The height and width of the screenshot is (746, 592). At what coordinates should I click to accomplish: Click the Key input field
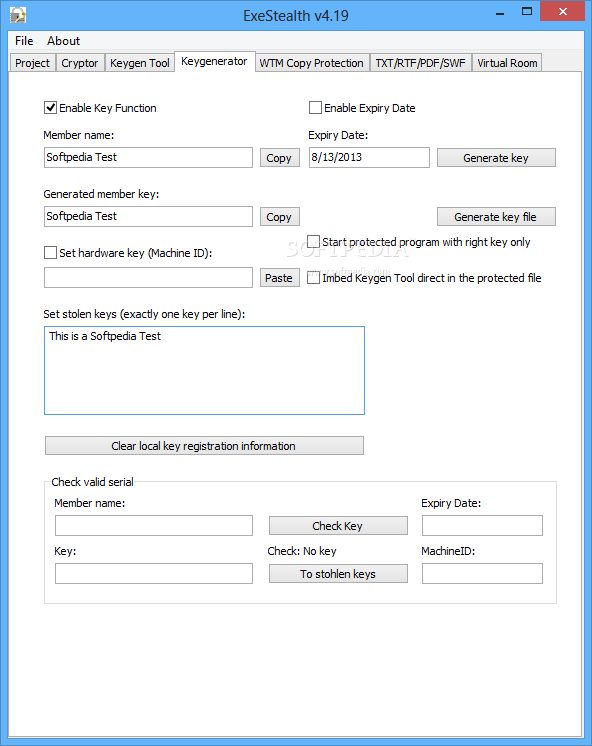154,574
